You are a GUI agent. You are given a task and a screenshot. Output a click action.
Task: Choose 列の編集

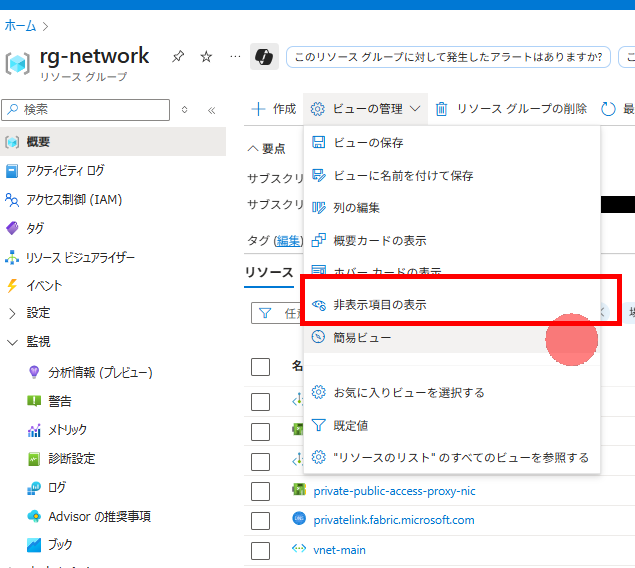coord(452,208)
